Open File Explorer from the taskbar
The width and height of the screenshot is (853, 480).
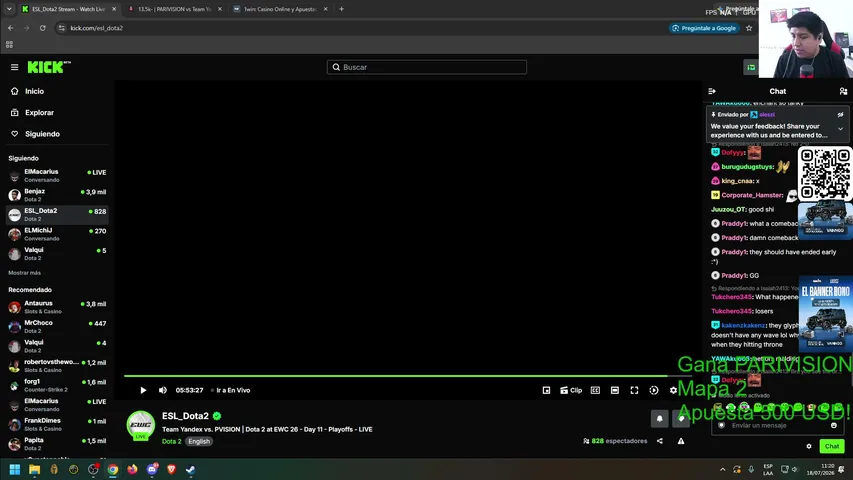(34, 469)
